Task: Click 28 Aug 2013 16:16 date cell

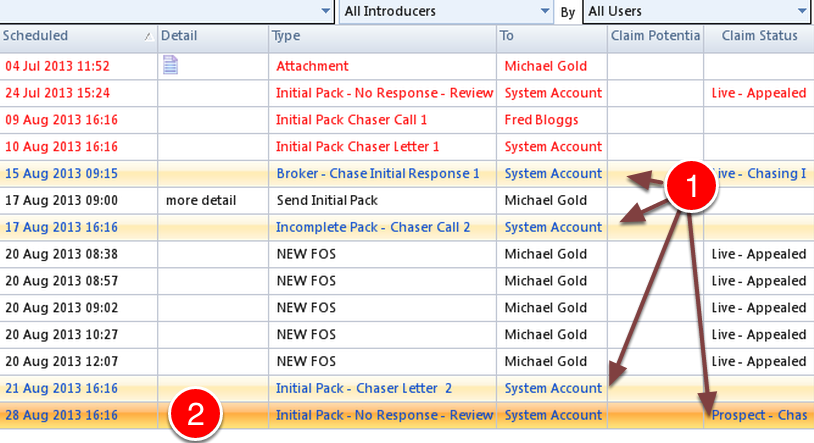Action: [61, 415]
